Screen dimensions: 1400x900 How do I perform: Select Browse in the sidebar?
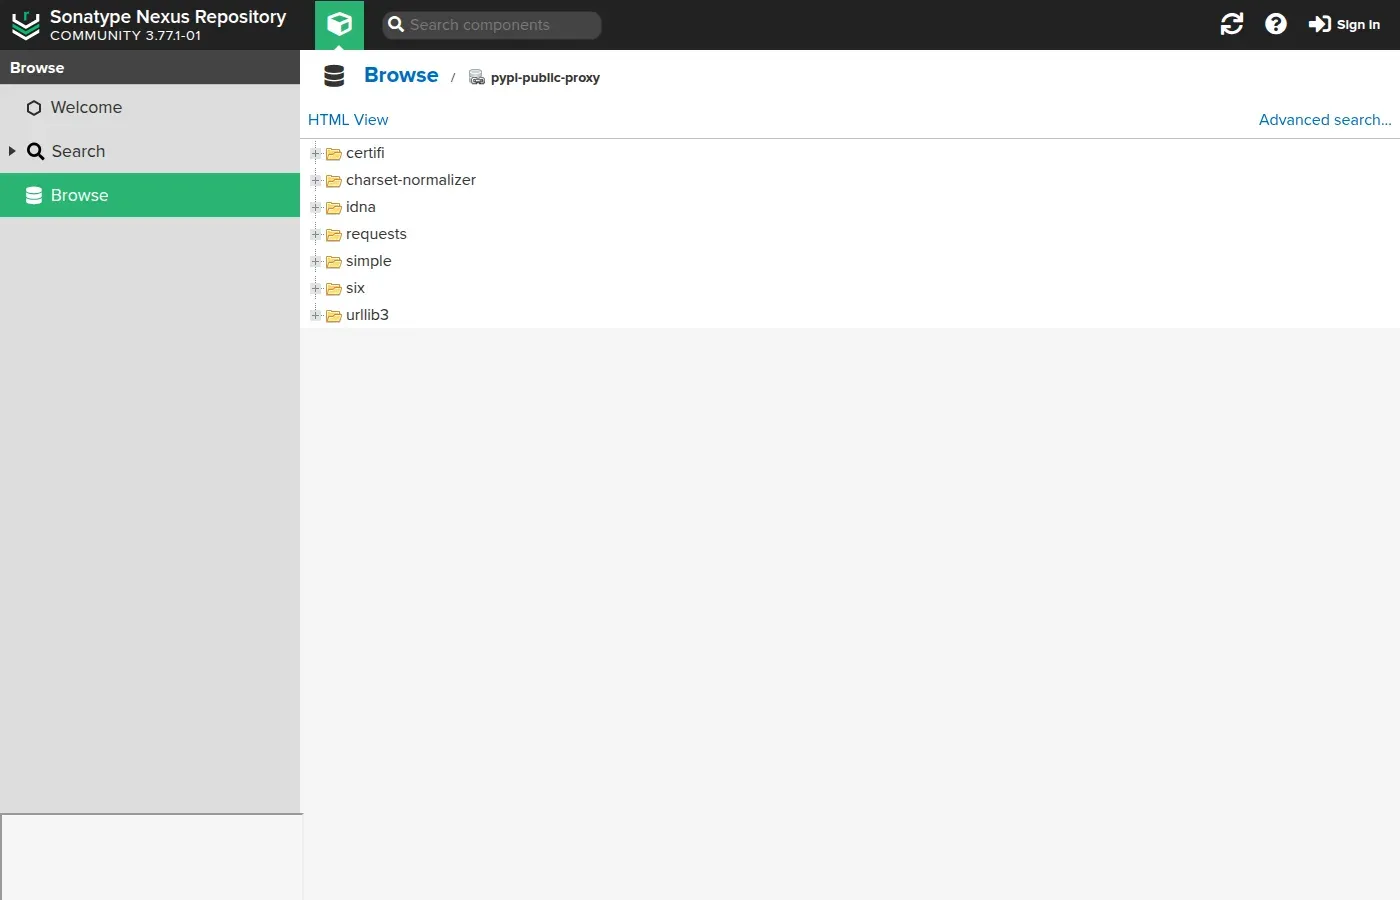150,195
